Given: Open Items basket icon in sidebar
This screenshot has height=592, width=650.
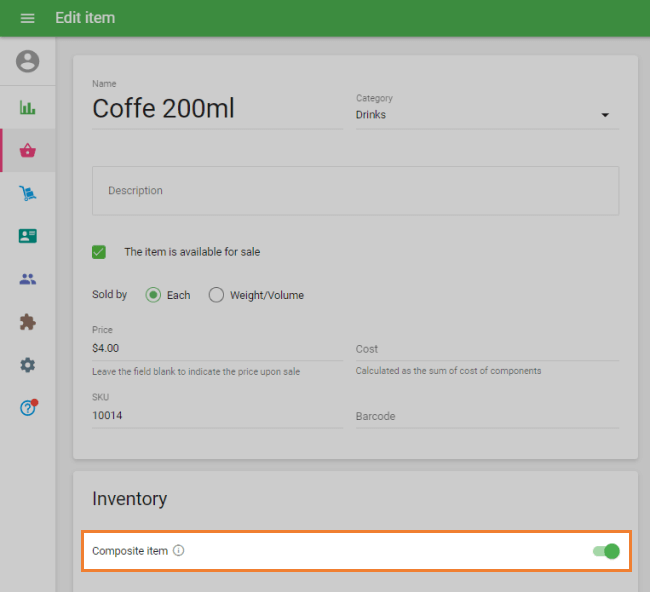Looking at the screenshot, I should point(27,150).
